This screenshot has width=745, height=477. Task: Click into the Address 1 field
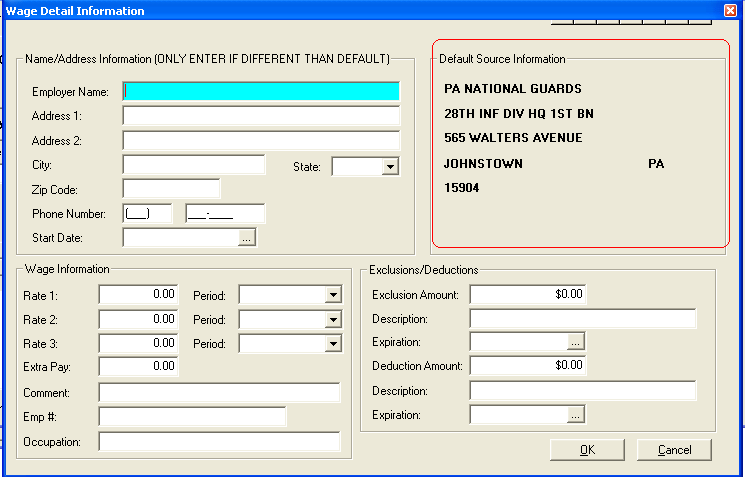pos(260,116)
